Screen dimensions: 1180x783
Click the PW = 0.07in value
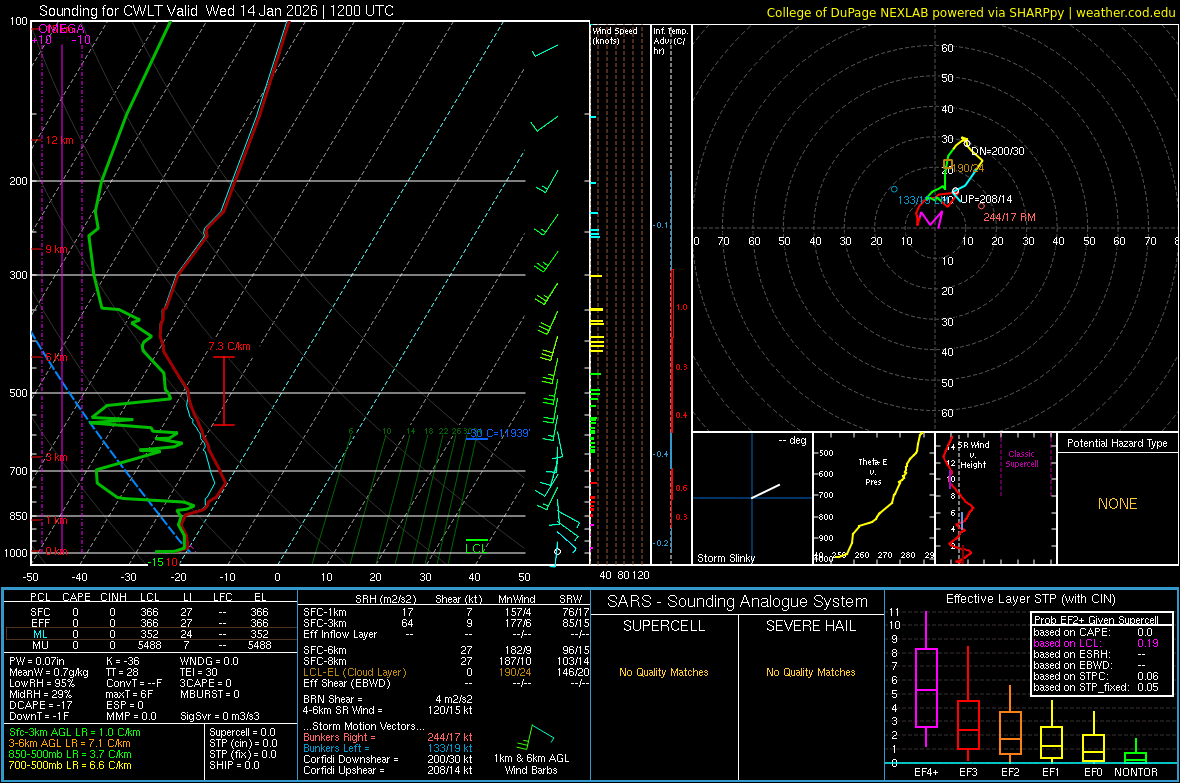[x=37, y=661]
